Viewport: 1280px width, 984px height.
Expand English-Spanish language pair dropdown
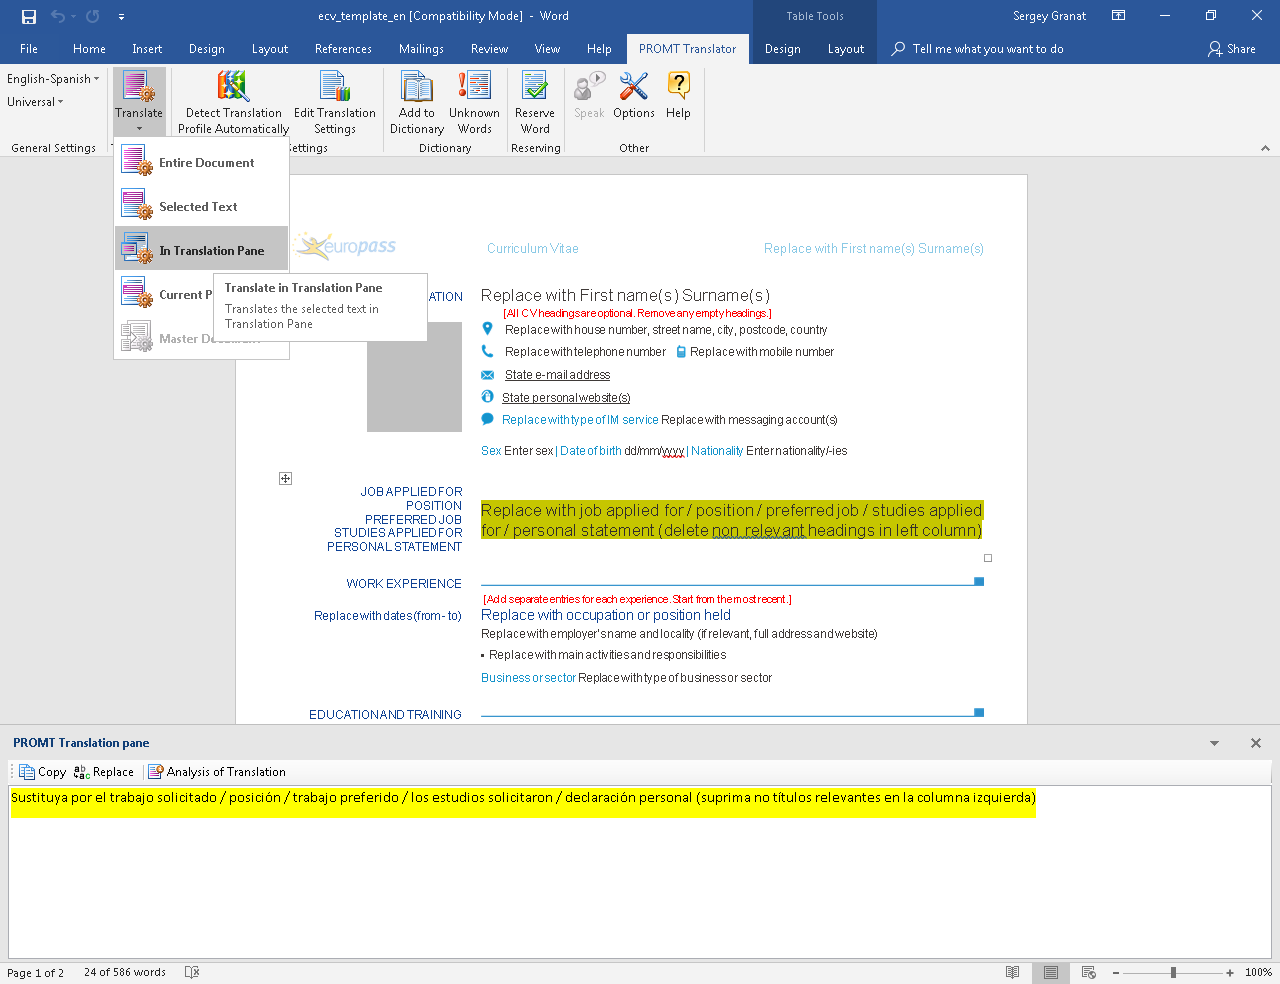click(x=53, y=79)
